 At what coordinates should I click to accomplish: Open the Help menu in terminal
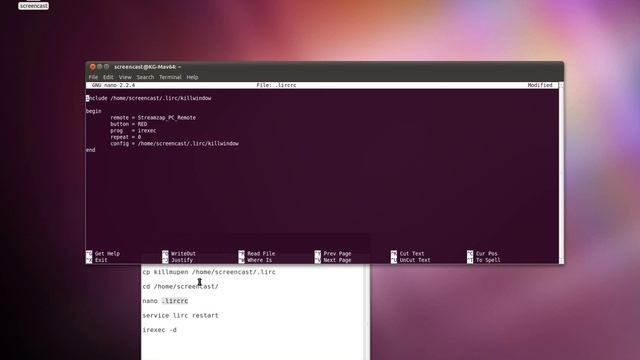[x=192, y=77]
